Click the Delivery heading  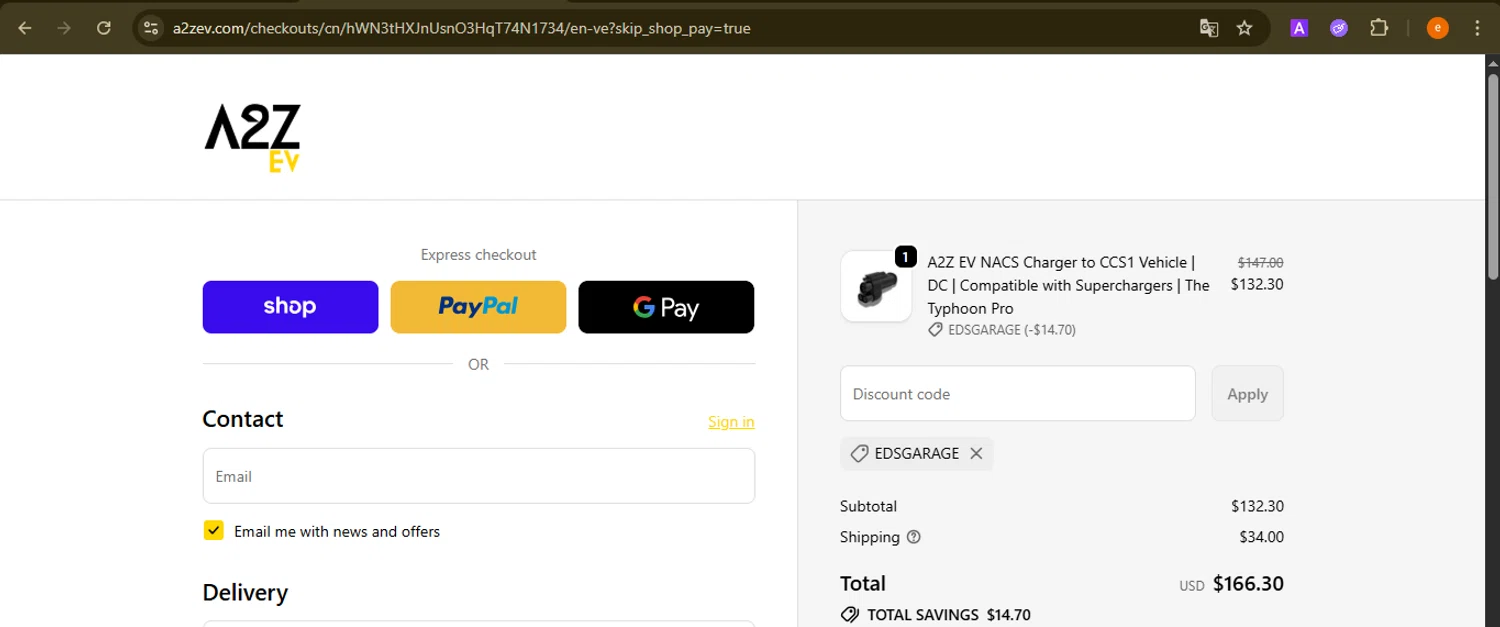pos(245,592)
